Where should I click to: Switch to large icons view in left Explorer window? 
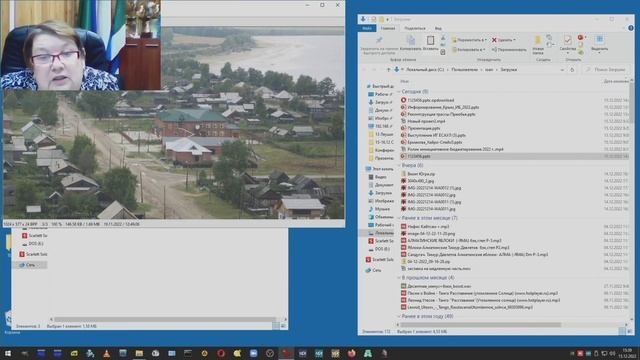[x=283, y=326]
